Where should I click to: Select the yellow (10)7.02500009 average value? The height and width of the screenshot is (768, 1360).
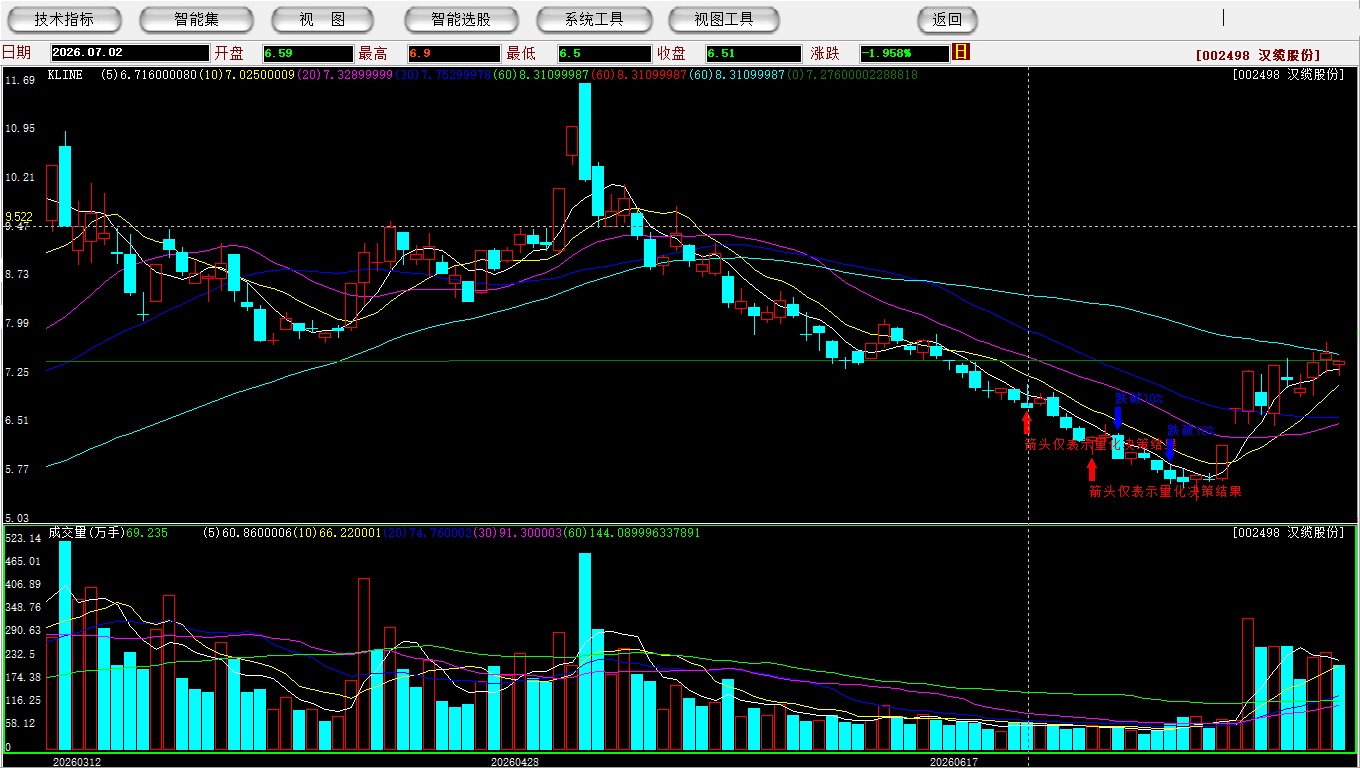pos(246,75)
